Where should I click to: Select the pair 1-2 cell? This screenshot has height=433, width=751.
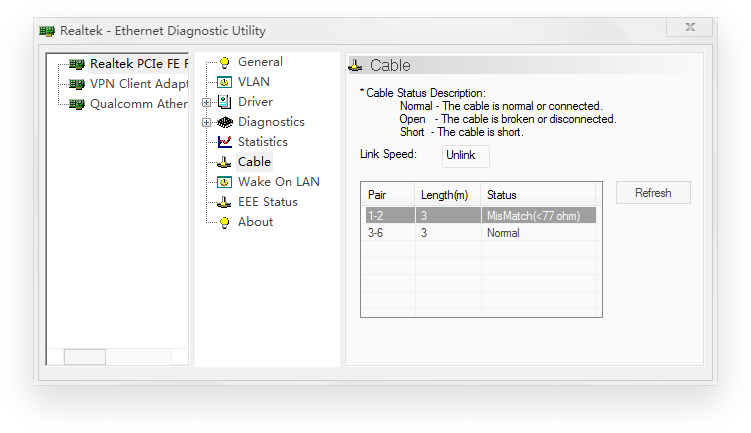tap(390, 216)
